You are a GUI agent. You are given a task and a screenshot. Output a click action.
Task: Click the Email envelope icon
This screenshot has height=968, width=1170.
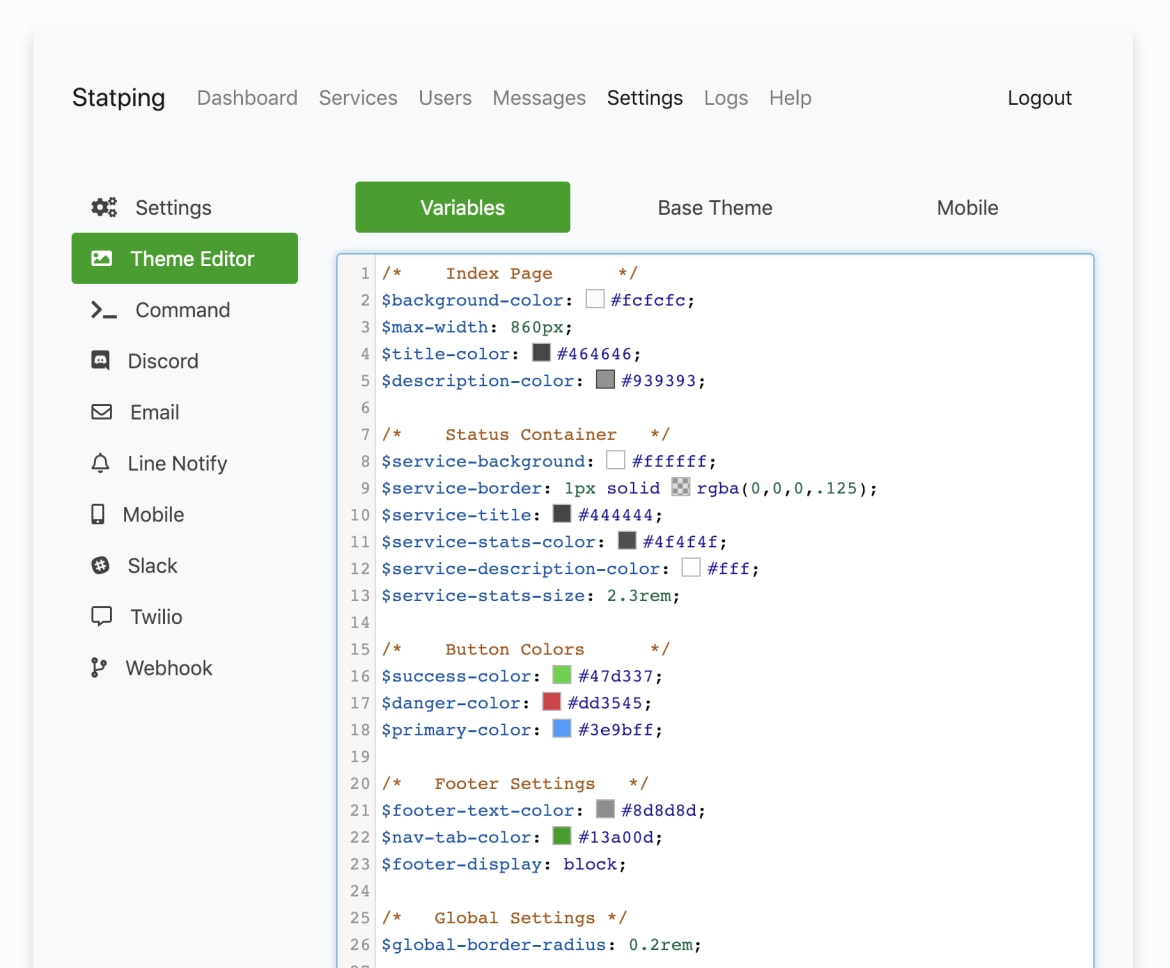103,412
